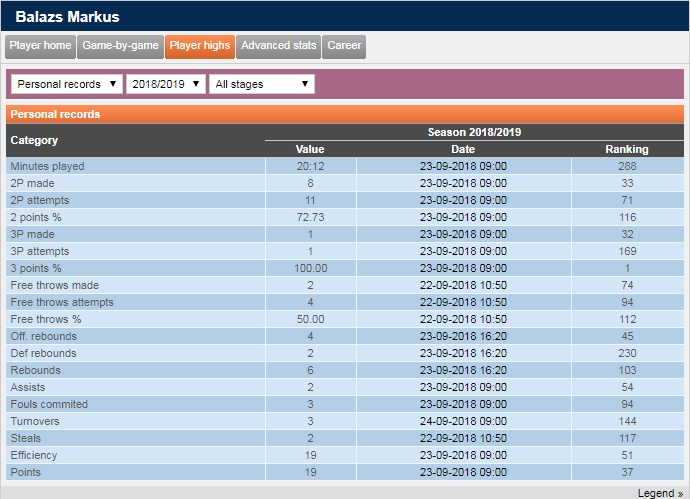Viewport: 690px width, 499px height.
Task: Select the Minutes played row
Action: click(x=47, y=166)
